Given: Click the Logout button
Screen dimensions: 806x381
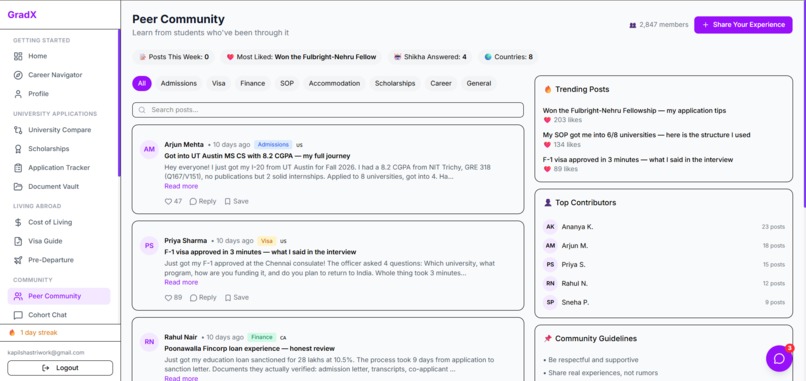Looking at the screenshot, I should (x=60, y=368).
